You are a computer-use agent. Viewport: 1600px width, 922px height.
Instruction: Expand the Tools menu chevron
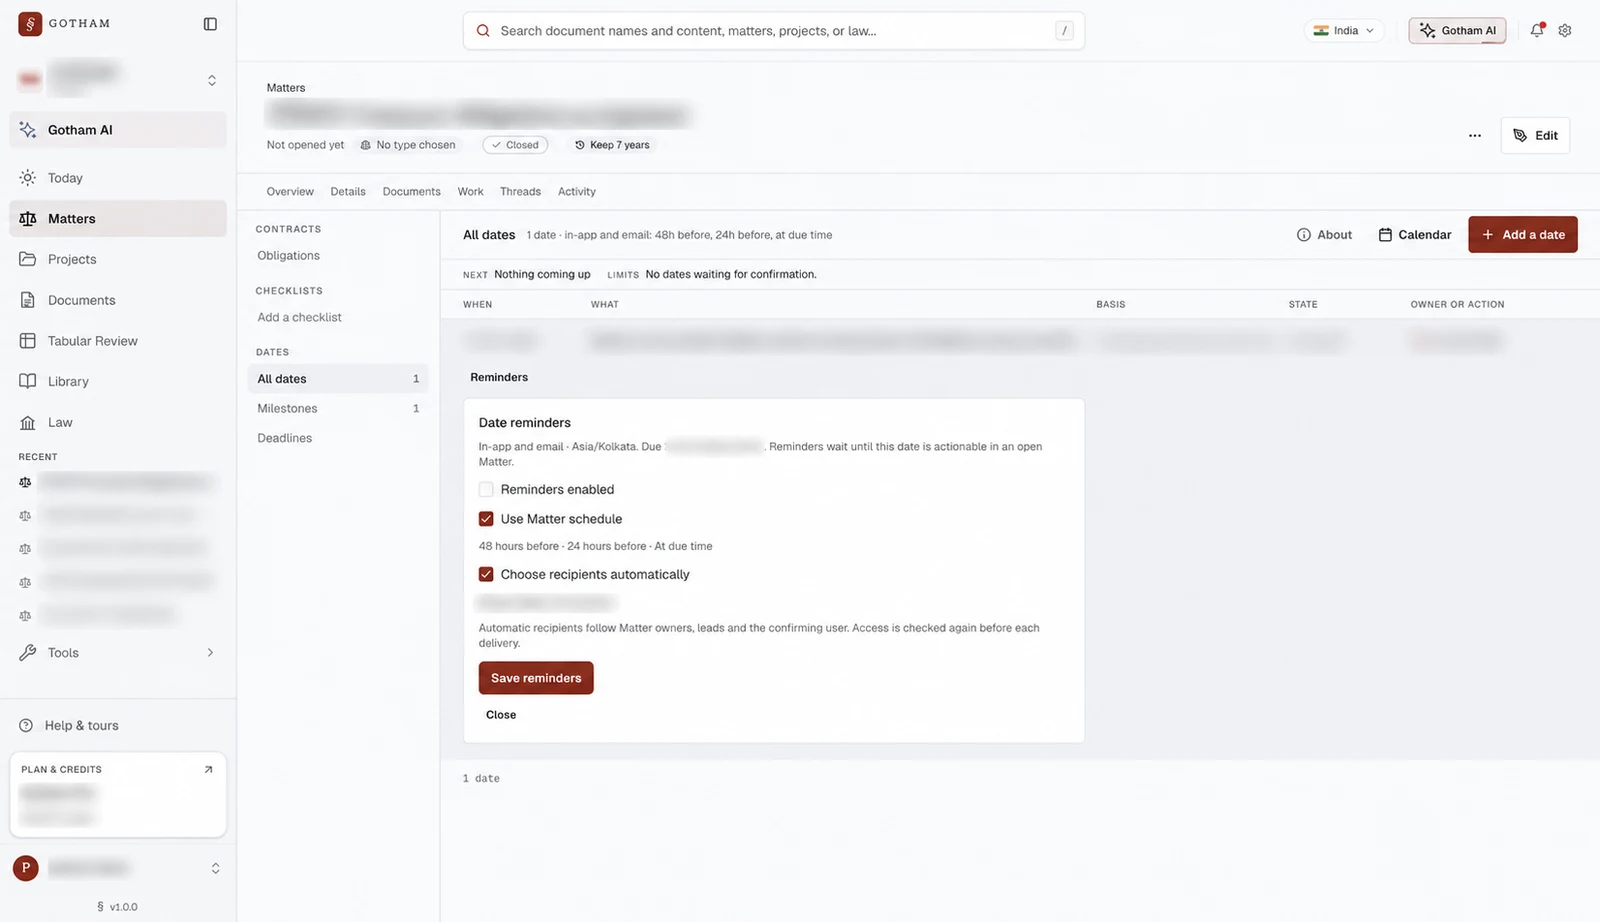210,653
